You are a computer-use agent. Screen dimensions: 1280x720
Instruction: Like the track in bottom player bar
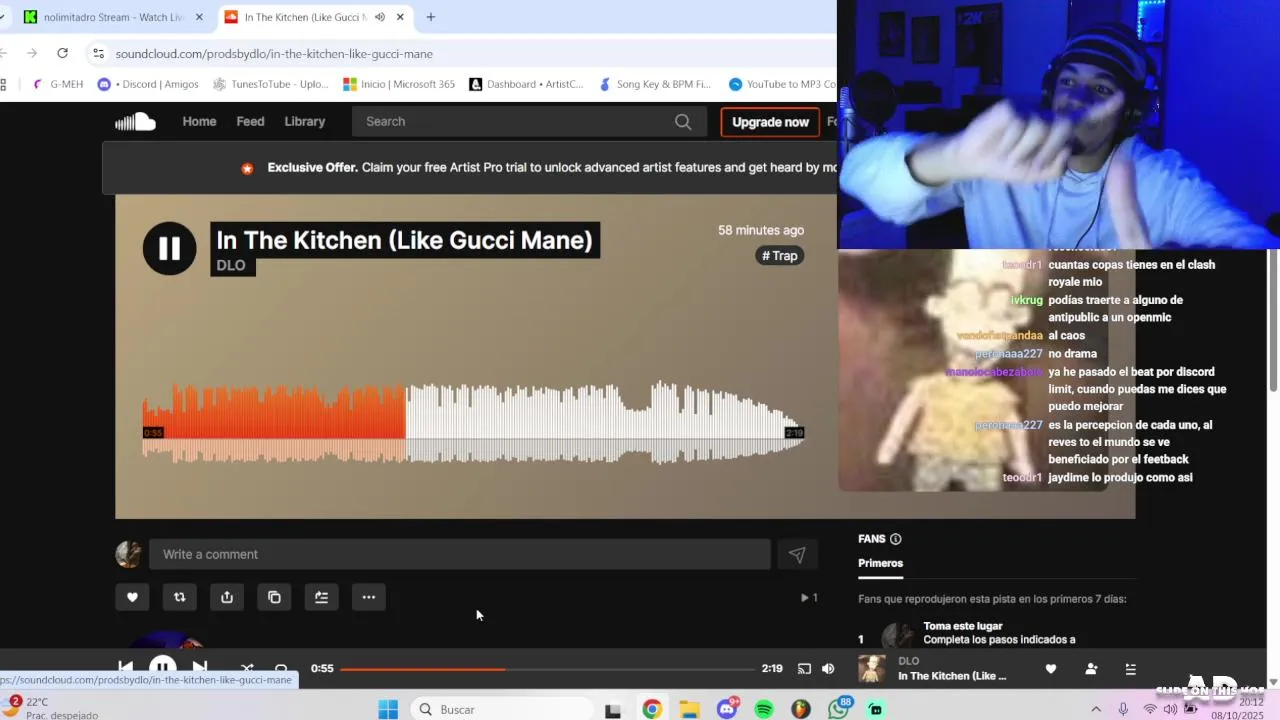1051,669
